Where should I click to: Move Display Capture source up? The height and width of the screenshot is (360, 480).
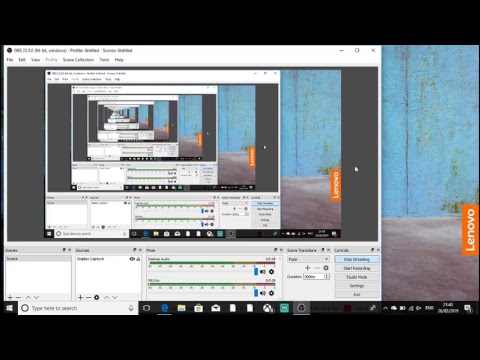point(106,297)
